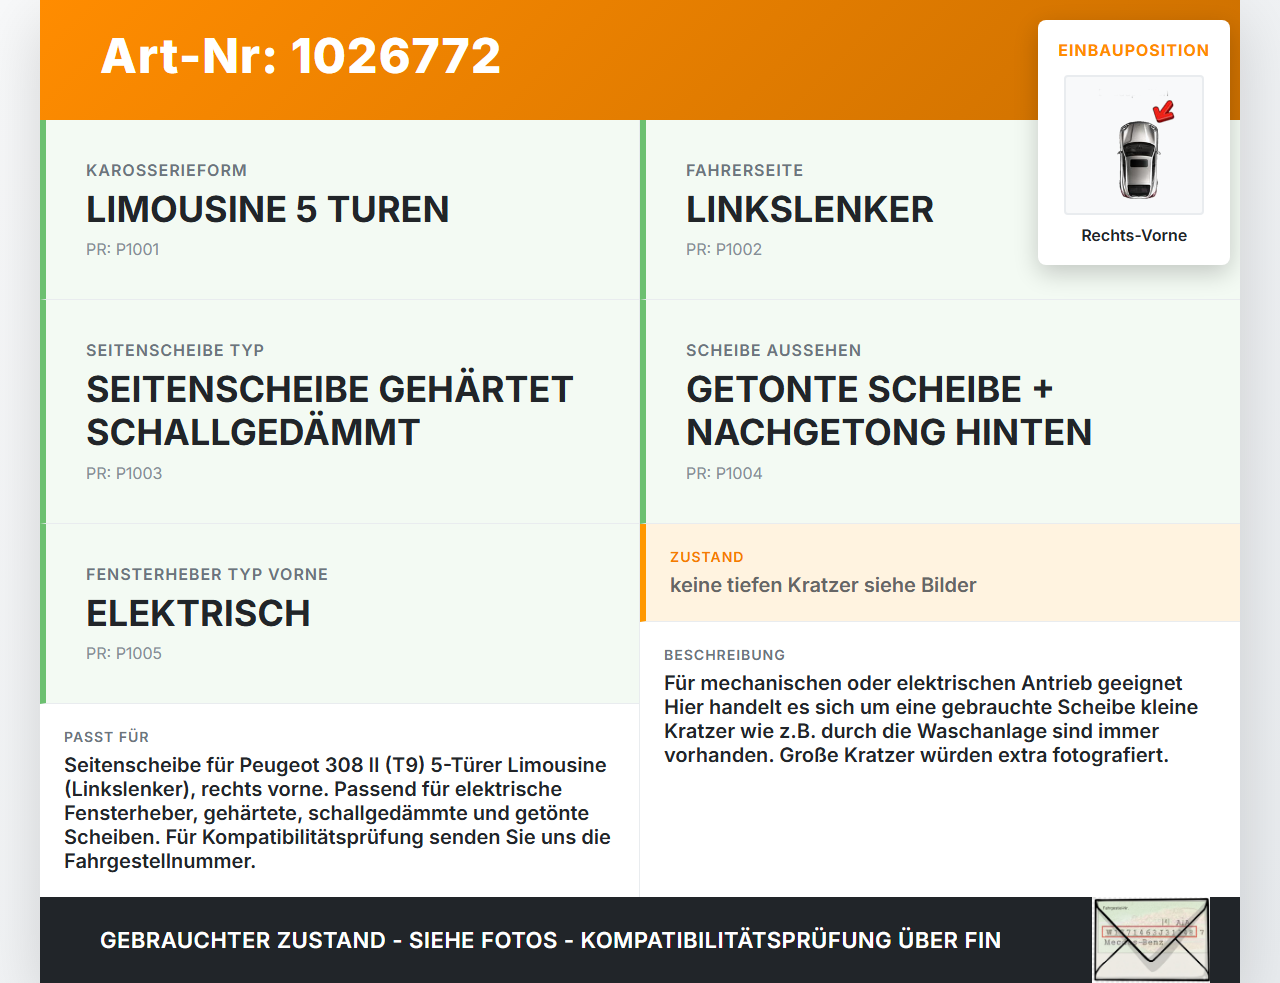
Task: Select the PR: P1001 code
Action: pos(123,249)
